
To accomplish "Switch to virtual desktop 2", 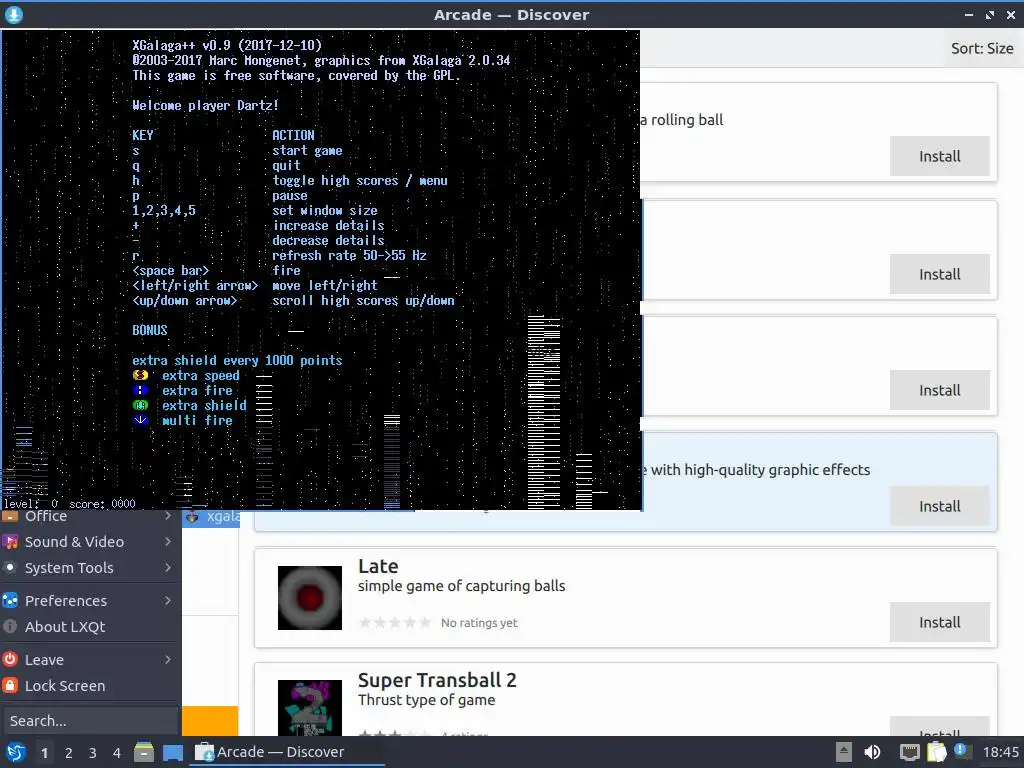I will 69,753.
